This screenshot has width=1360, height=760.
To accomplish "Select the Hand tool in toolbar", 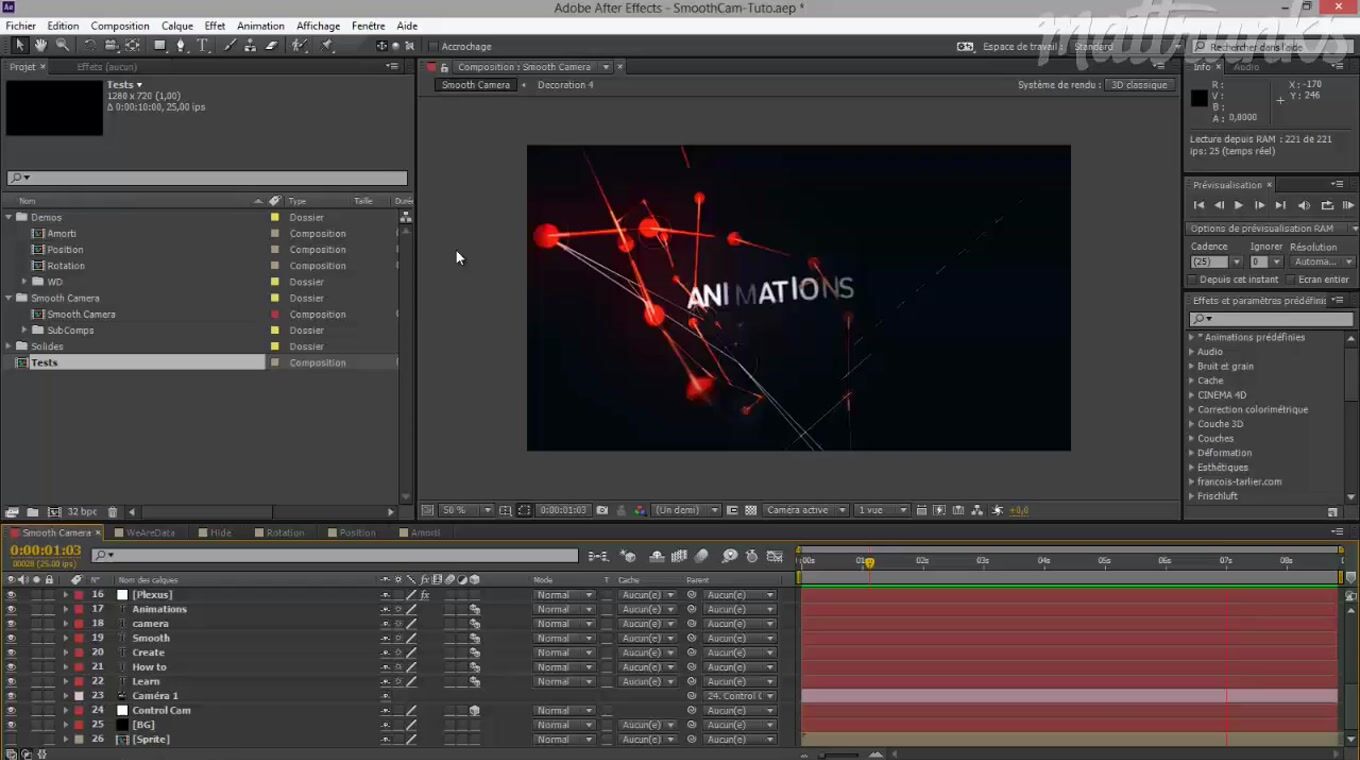I will [x=41, y=46].
